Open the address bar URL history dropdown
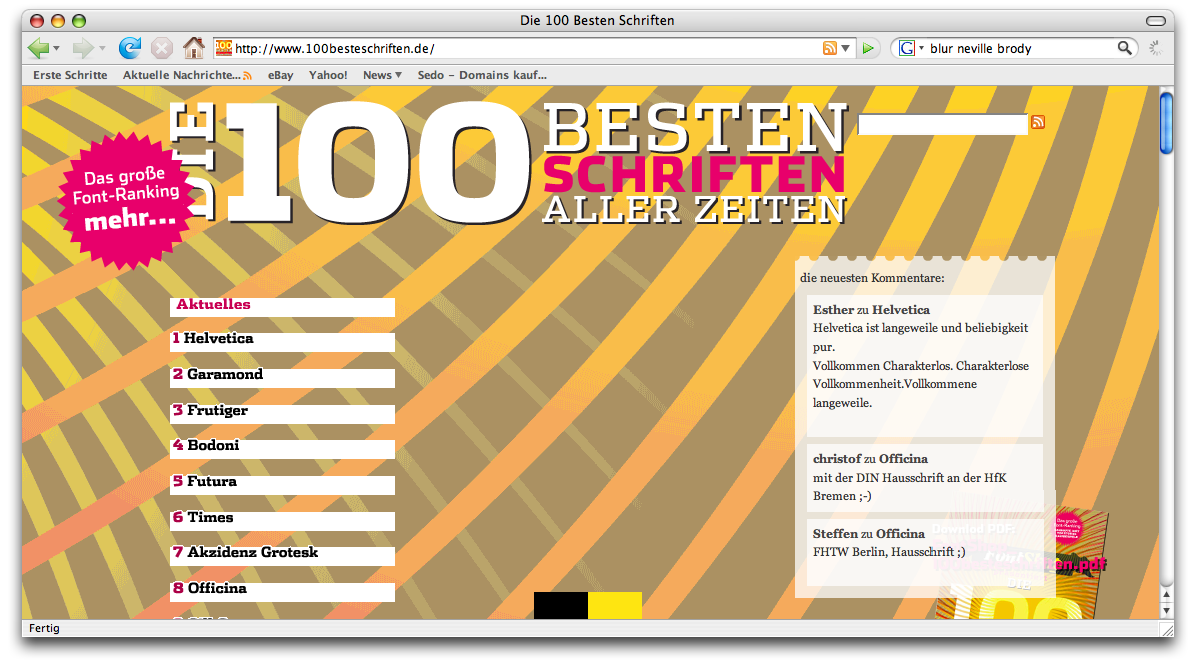The height and width of the screenshot is (666, 1193). click(845, 49)
